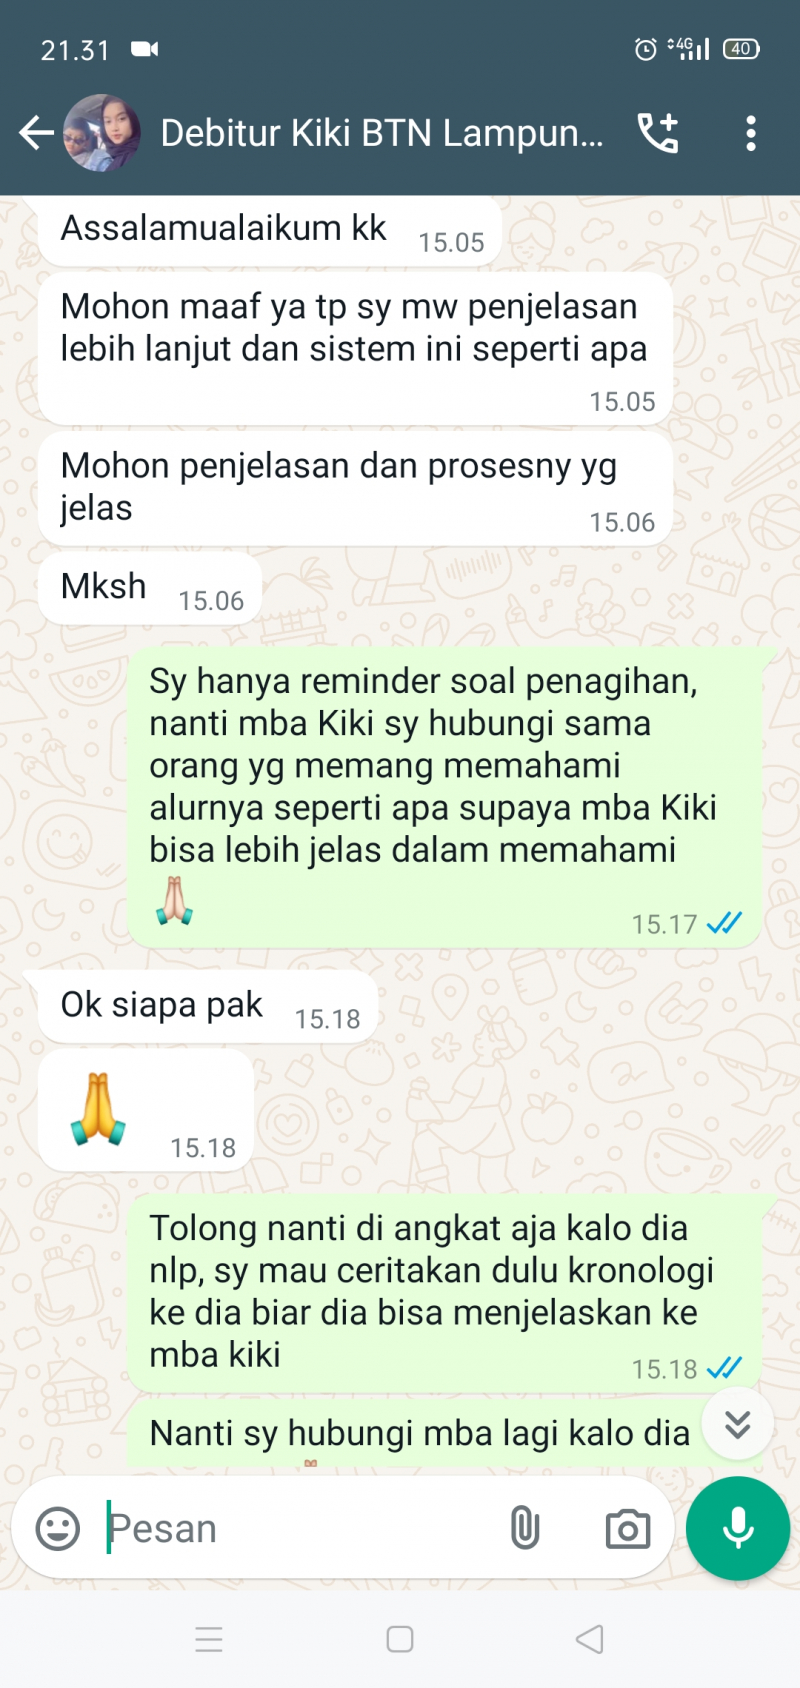Screen dimensions: 800x1688
Task: Tap Android recent apps navigation icon
Action: (209, 1639)
